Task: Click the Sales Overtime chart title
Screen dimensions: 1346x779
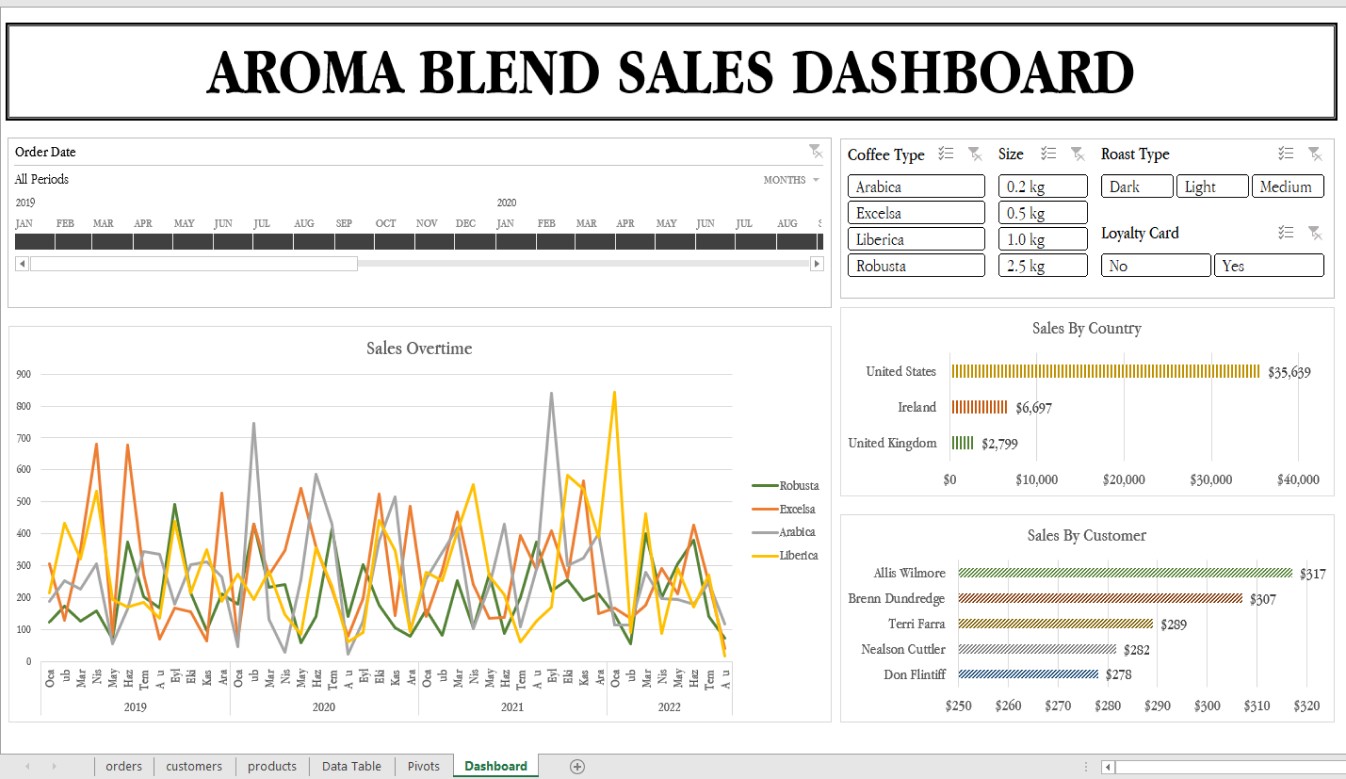Action: [x=419, y=348]
